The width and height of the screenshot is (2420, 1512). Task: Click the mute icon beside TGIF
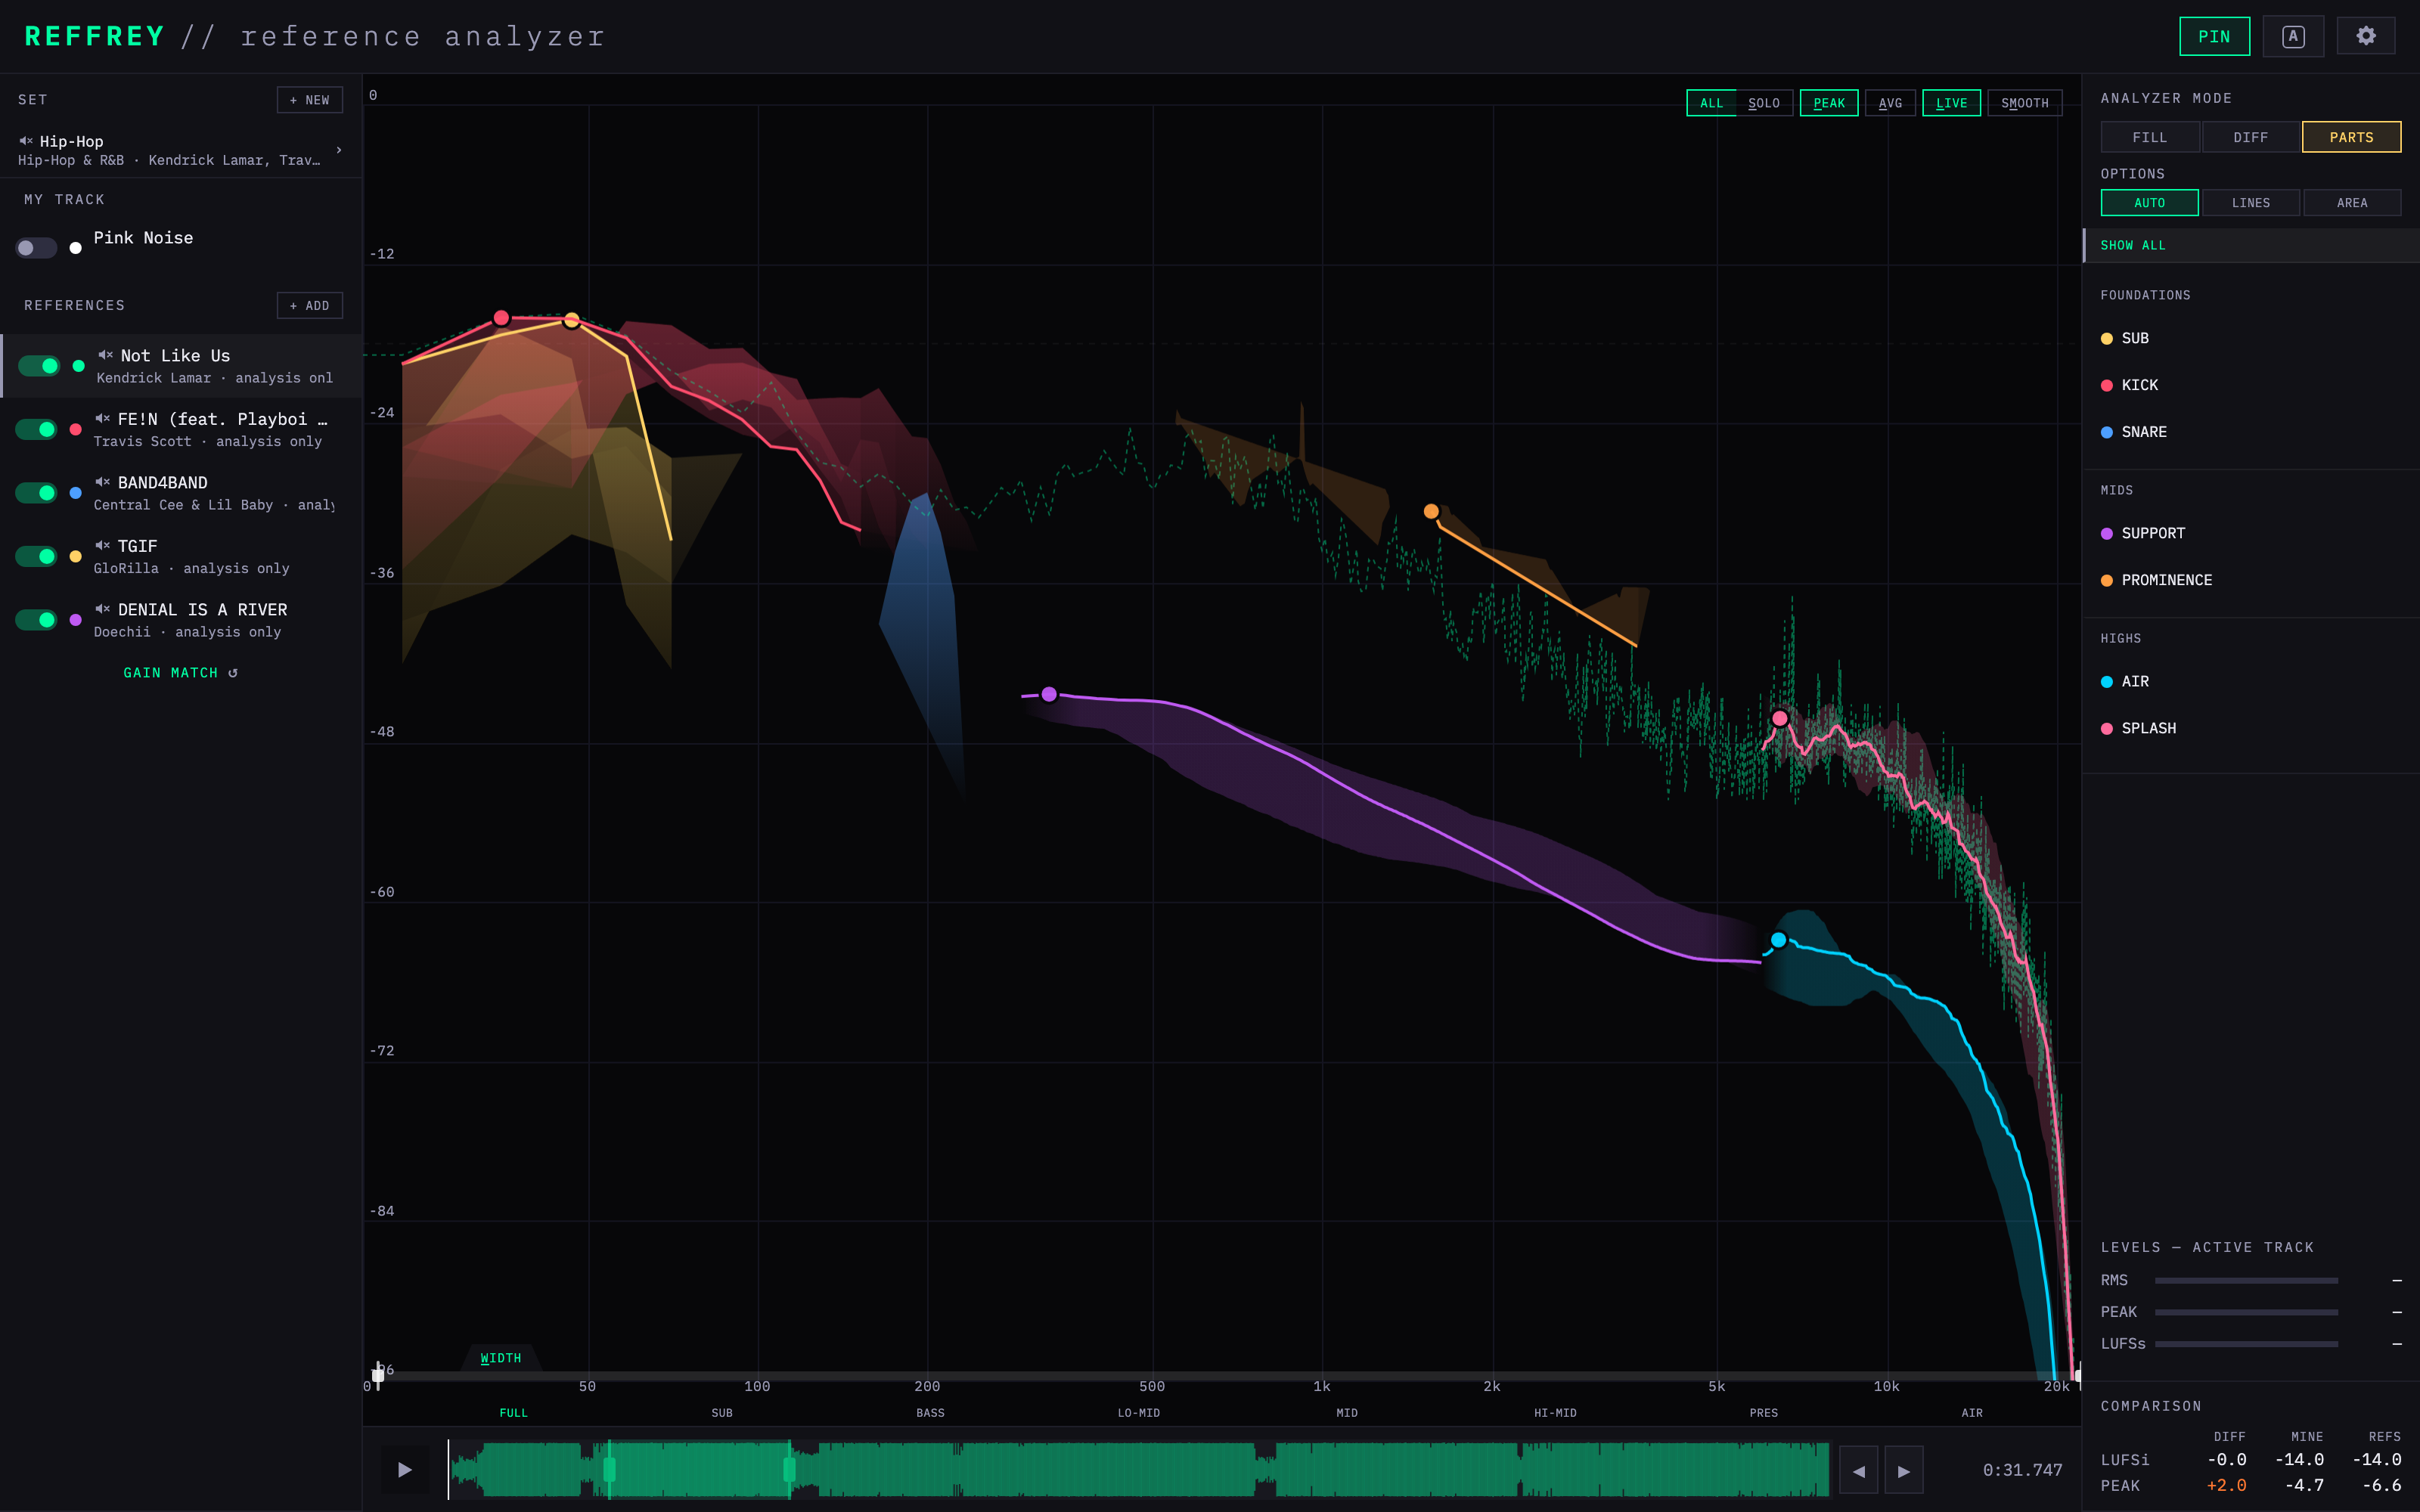point(102,545)
